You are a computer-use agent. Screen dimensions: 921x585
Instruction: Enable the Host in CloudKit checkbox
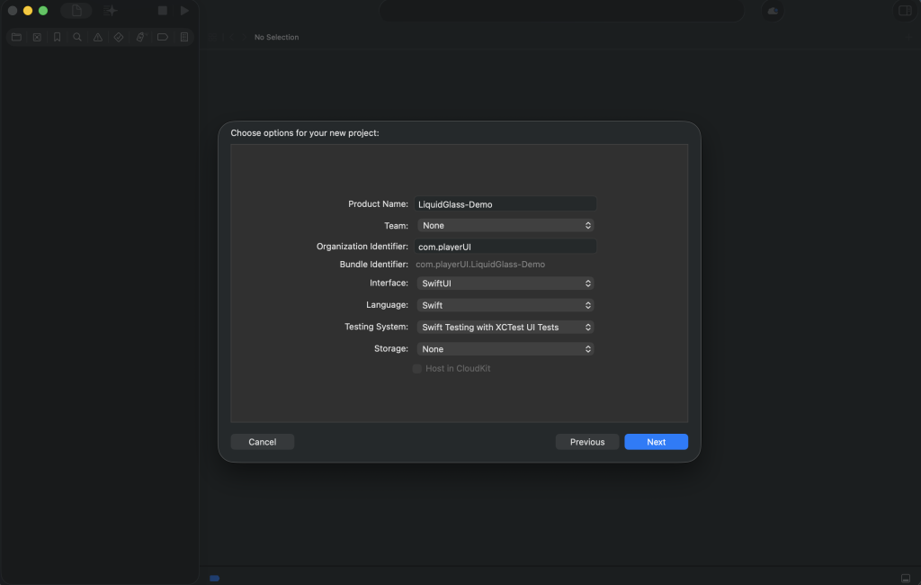point(417,369)
